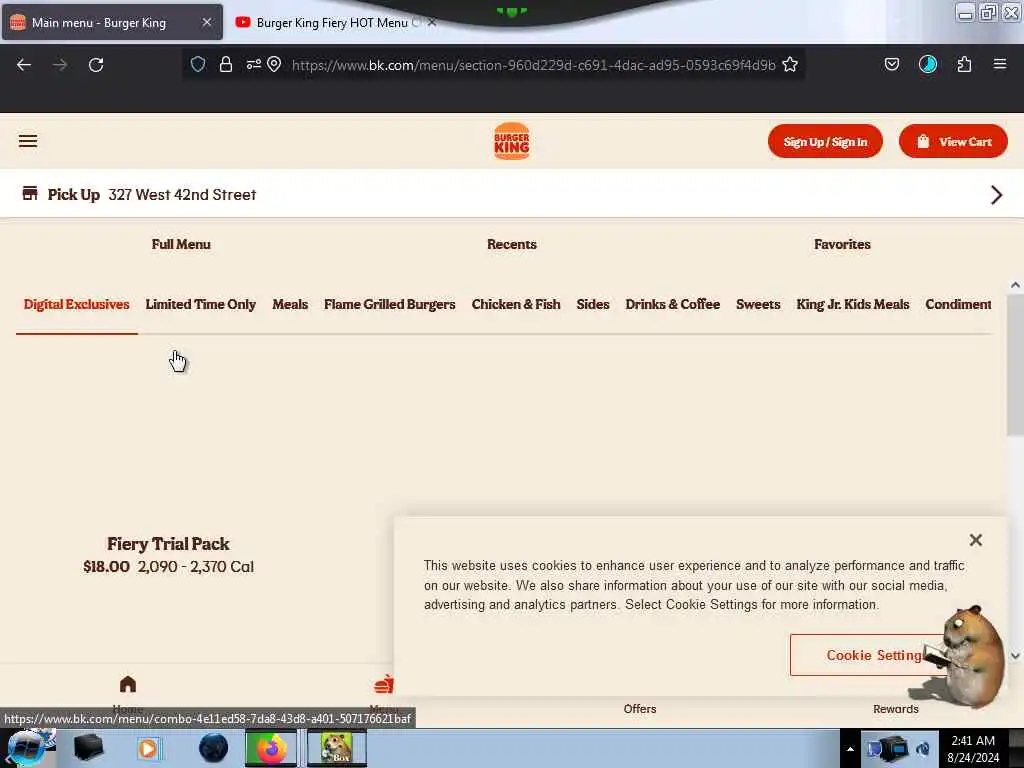Image resolution: width=1024 pixels, height=768 pixels.
Task: Click the scrollbar down arrow
Action: click(1015, 655)
